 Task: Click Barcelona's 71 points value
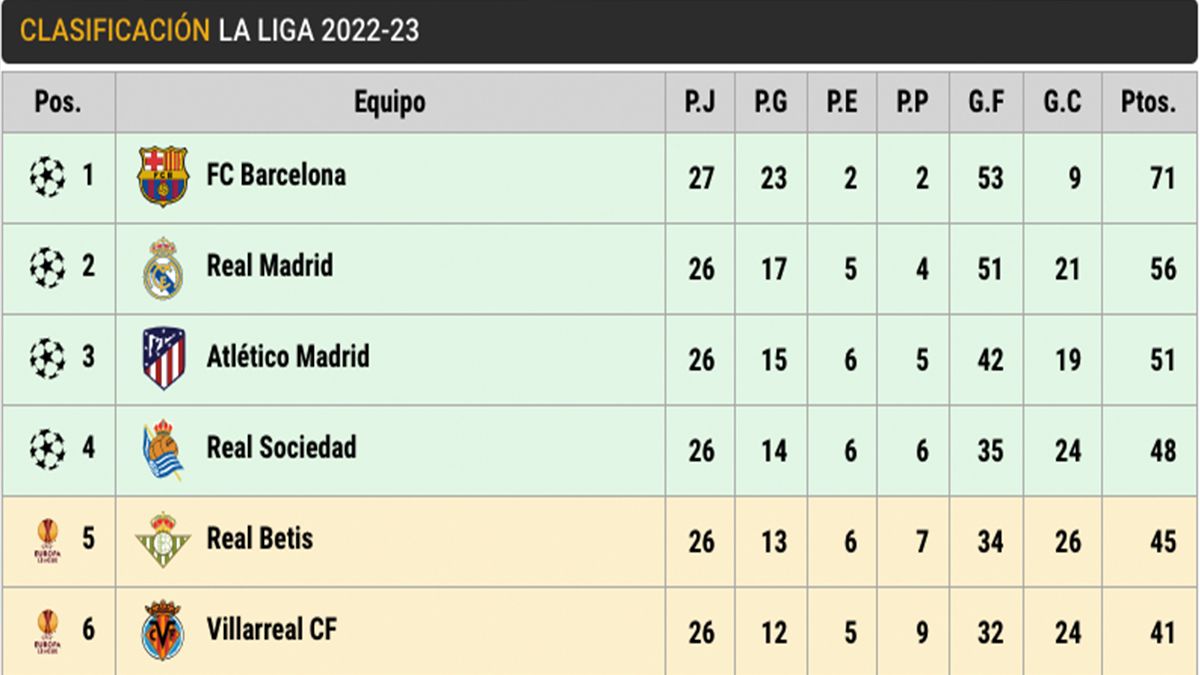(x=1162, y=178)
